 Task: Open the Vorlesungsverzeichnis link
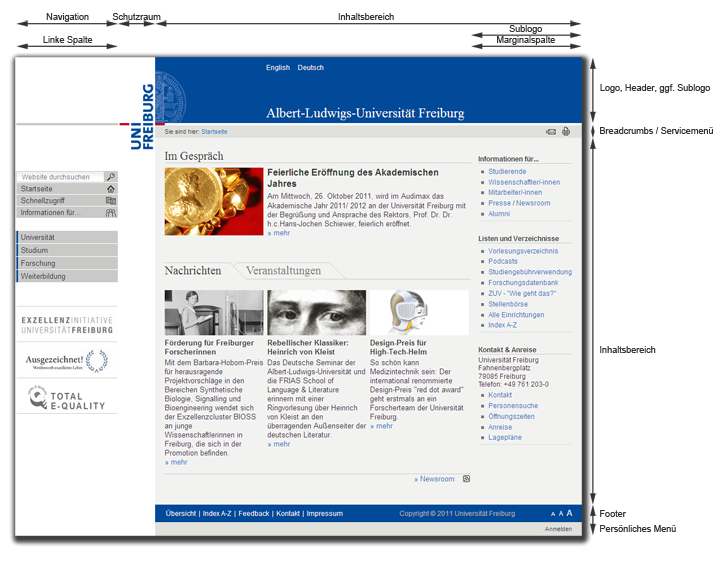click(x=523, y=251)
